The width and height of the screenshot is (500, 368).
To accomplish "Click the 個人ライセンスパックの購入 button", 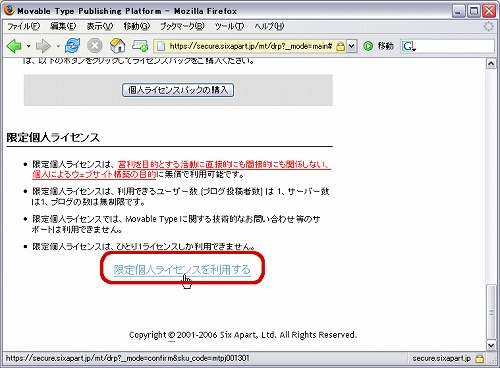I will 178,90.
